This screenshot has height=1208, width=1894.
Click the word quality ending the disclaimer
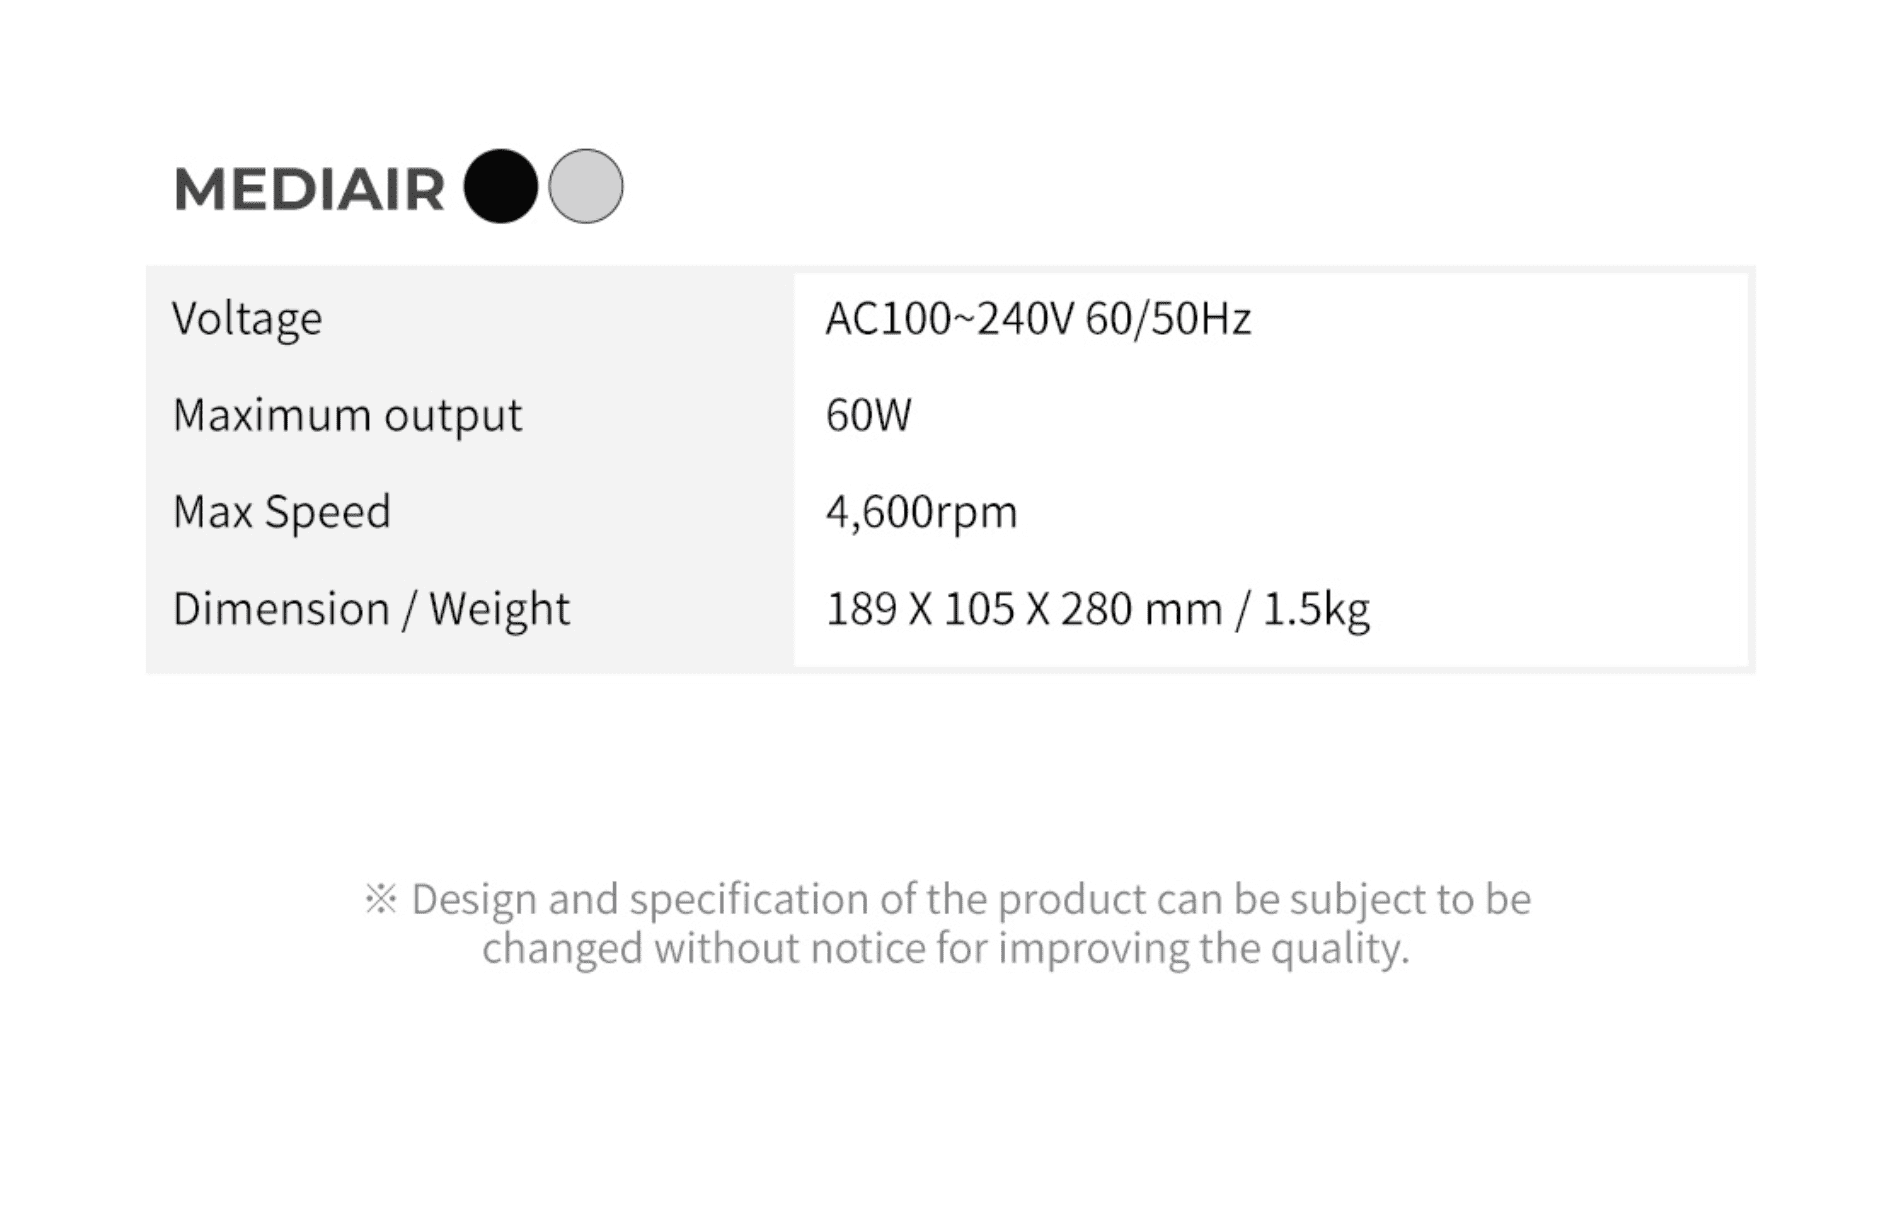(1339, 948)
